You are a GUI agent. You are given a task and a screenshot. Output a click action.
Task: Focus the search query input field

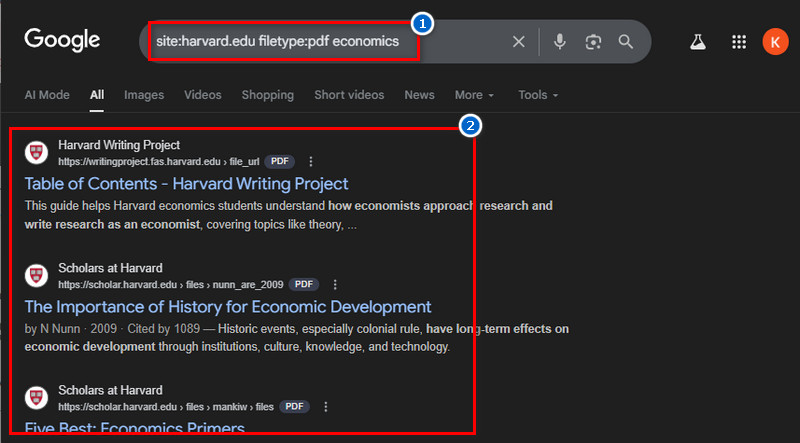click(x=300, y=42)
